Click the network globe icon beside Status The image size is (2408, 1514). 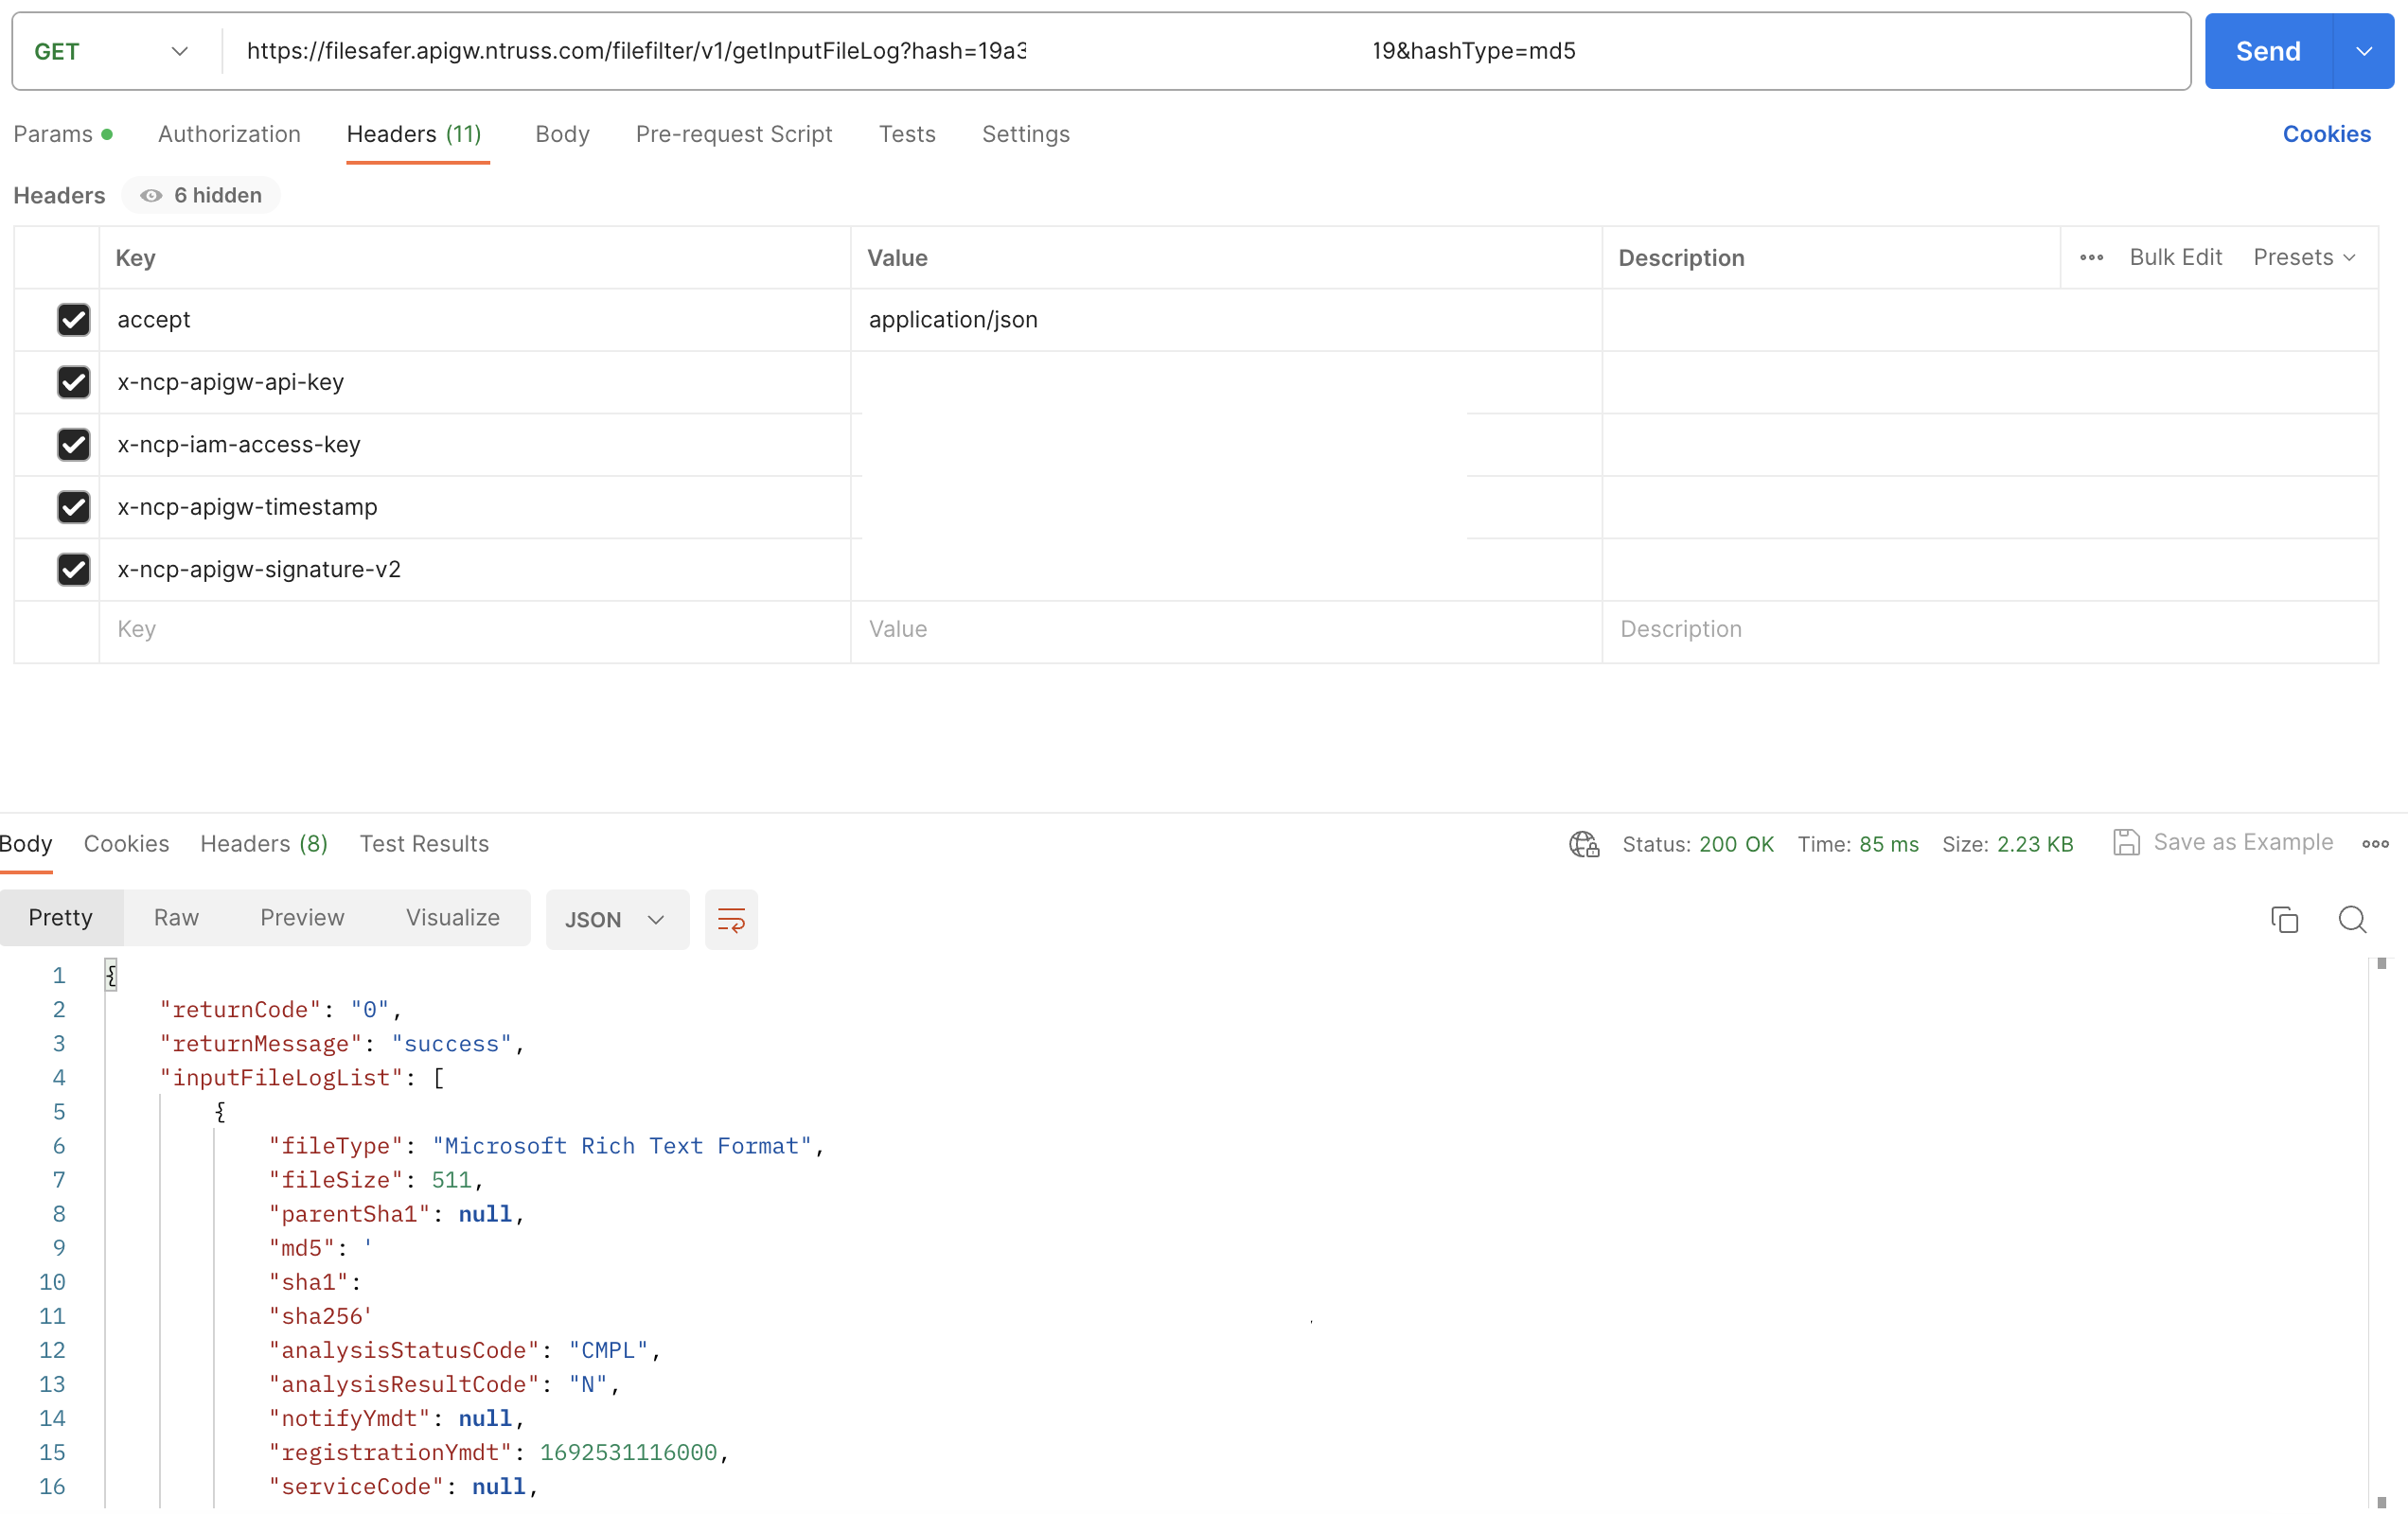(1584, 844)
